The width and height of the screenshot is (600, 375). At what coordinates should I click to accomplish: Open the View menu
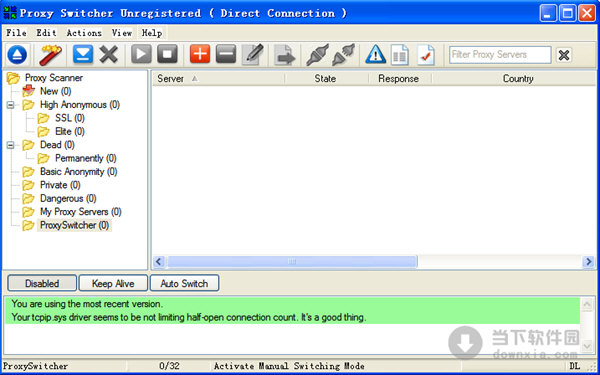coord(122,33)
